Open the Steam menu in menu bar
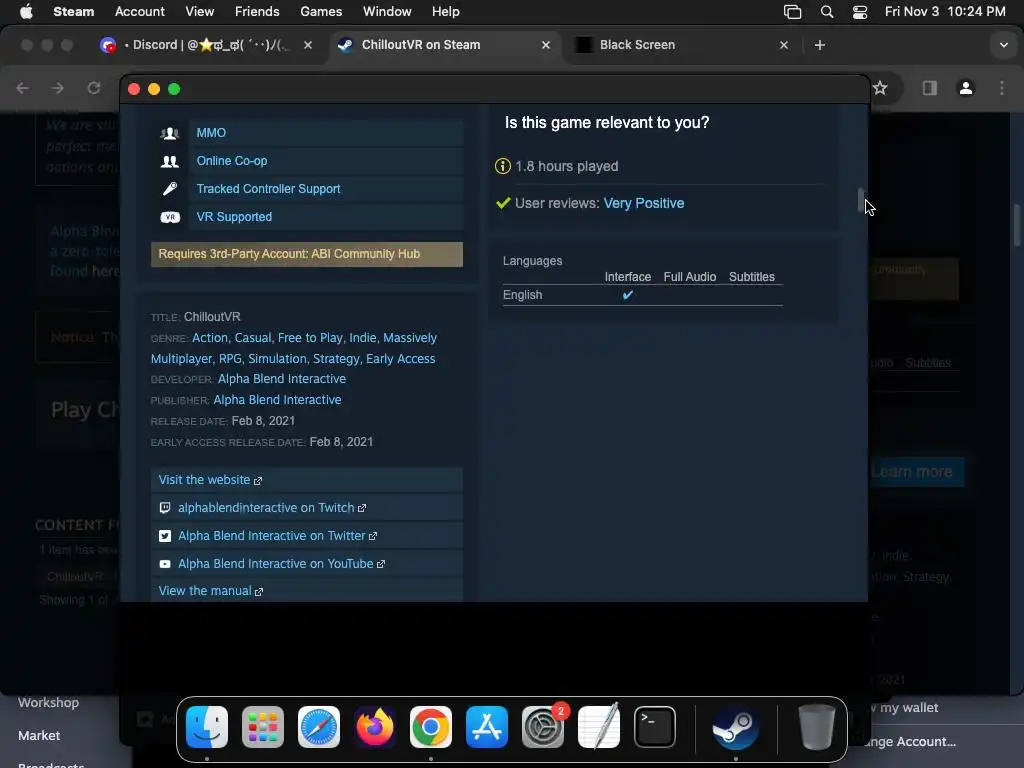 74,12
